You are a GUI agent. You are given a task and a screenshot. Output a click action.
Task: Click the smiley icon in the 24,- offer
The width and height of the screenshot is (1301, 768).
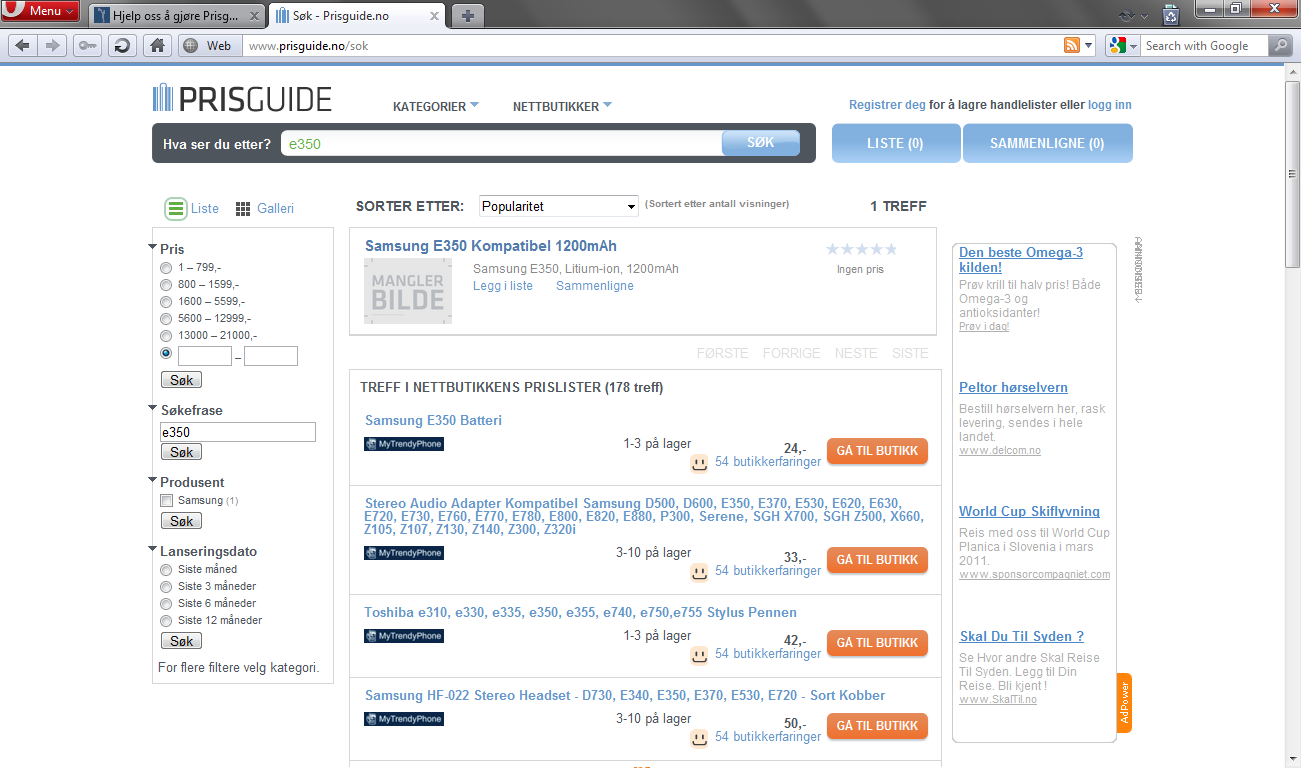(699, 463)
